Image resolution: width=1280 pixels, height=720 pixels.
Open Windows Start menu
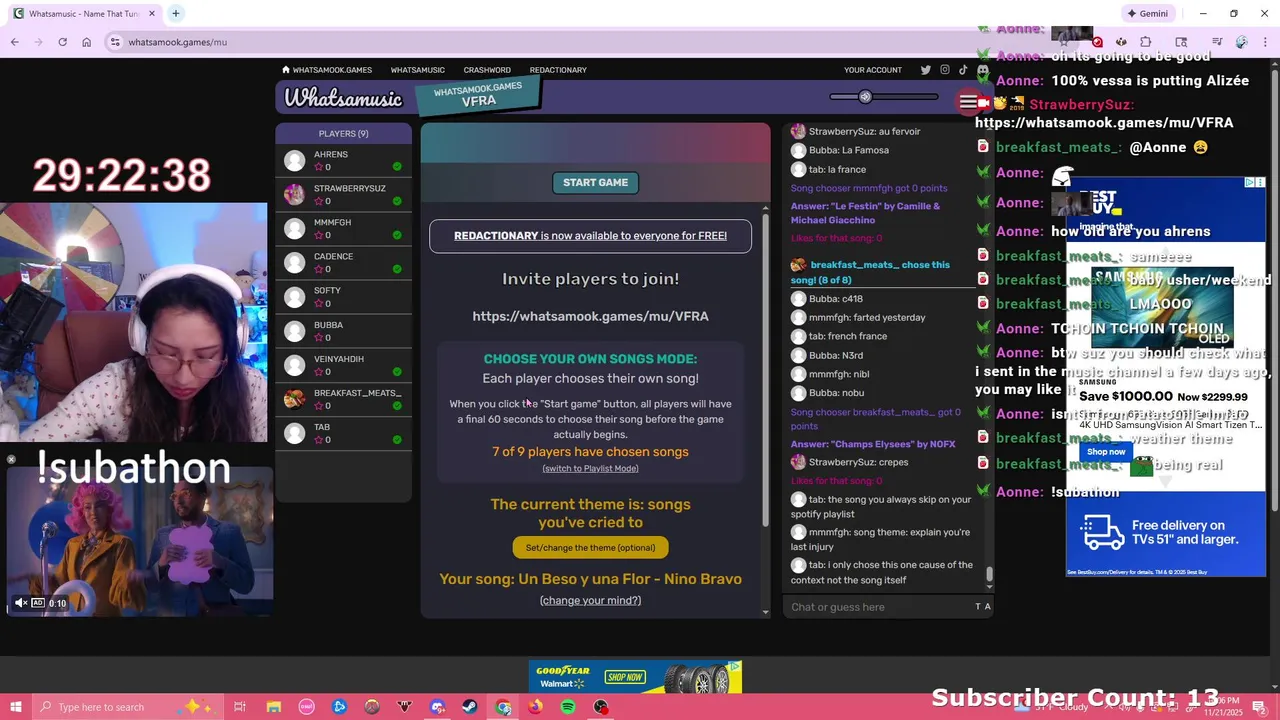click(x=15, y=707)
